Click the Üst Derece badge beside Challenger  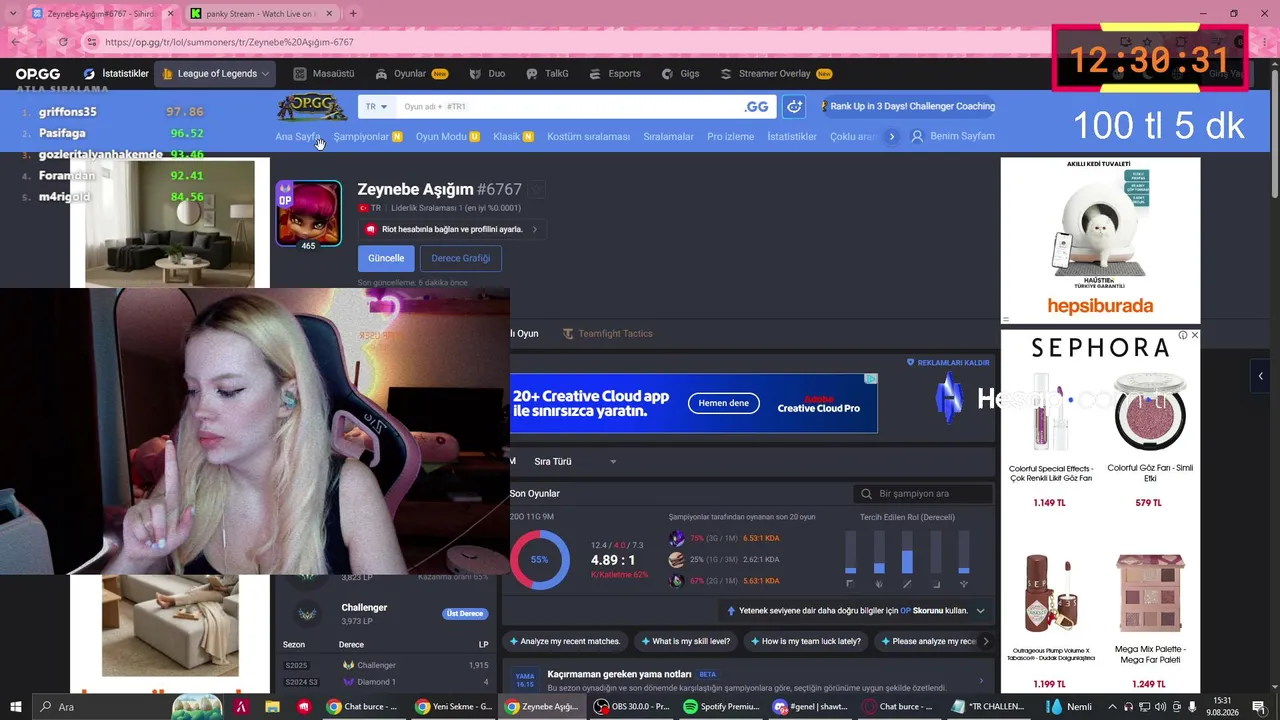point(464,614)
